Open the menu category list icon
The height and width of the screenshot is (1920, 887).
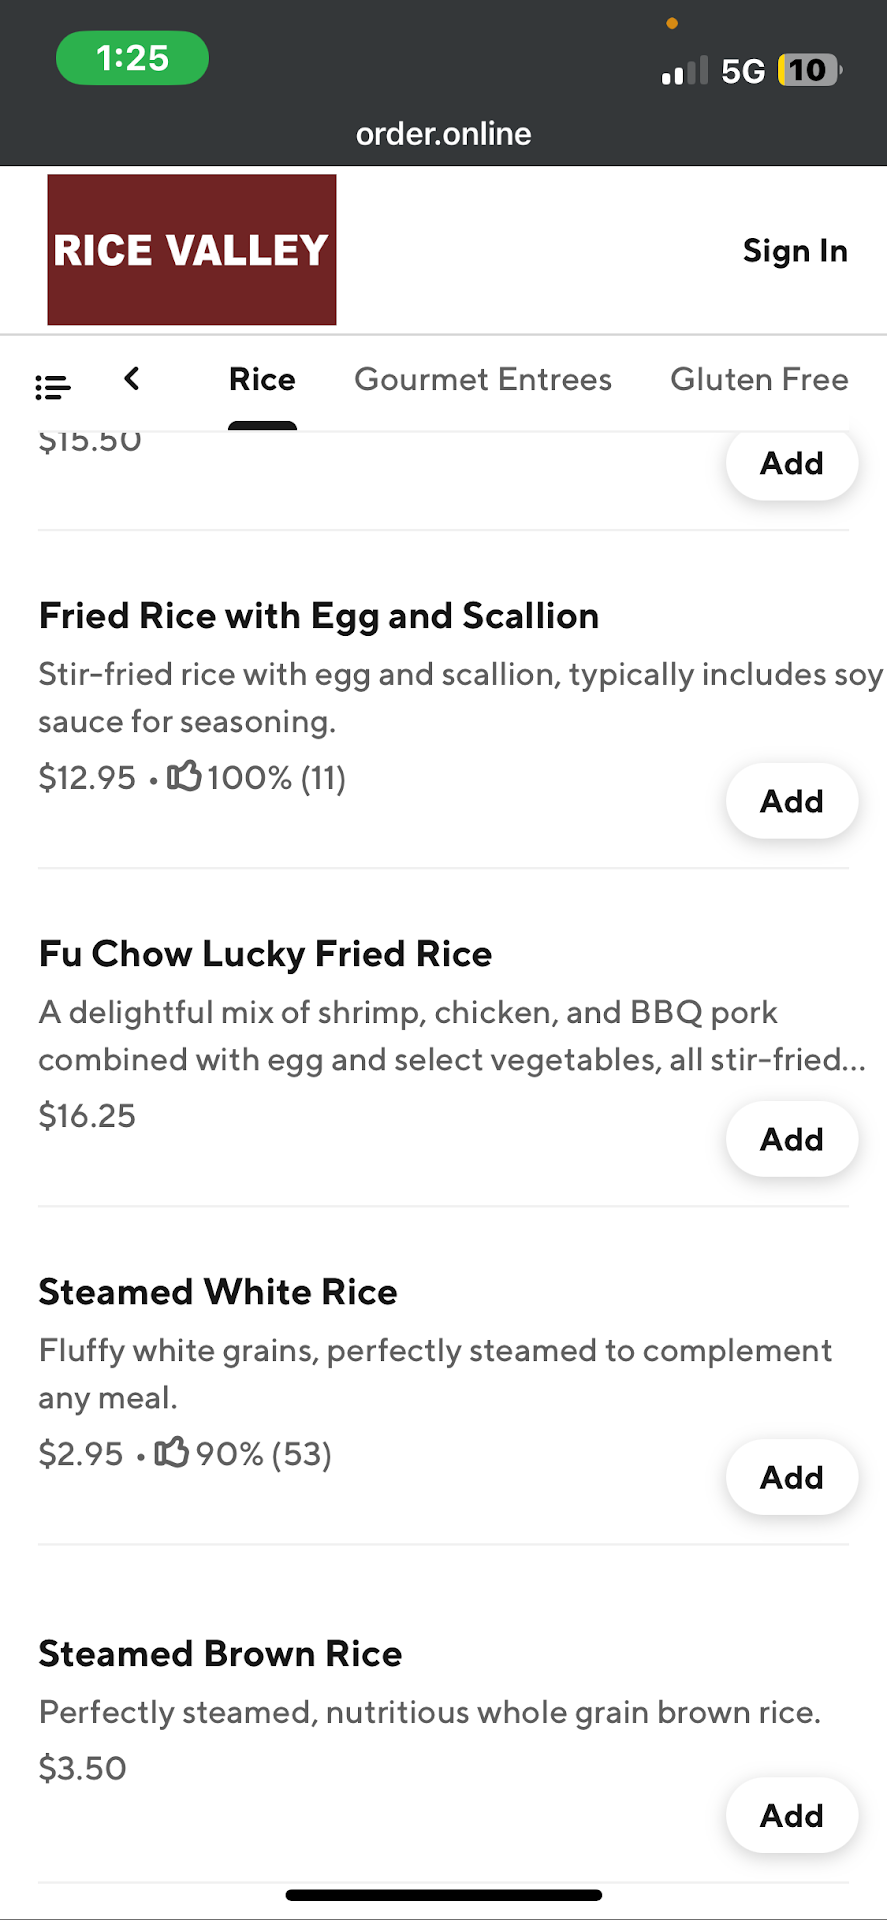coord(53,386)
